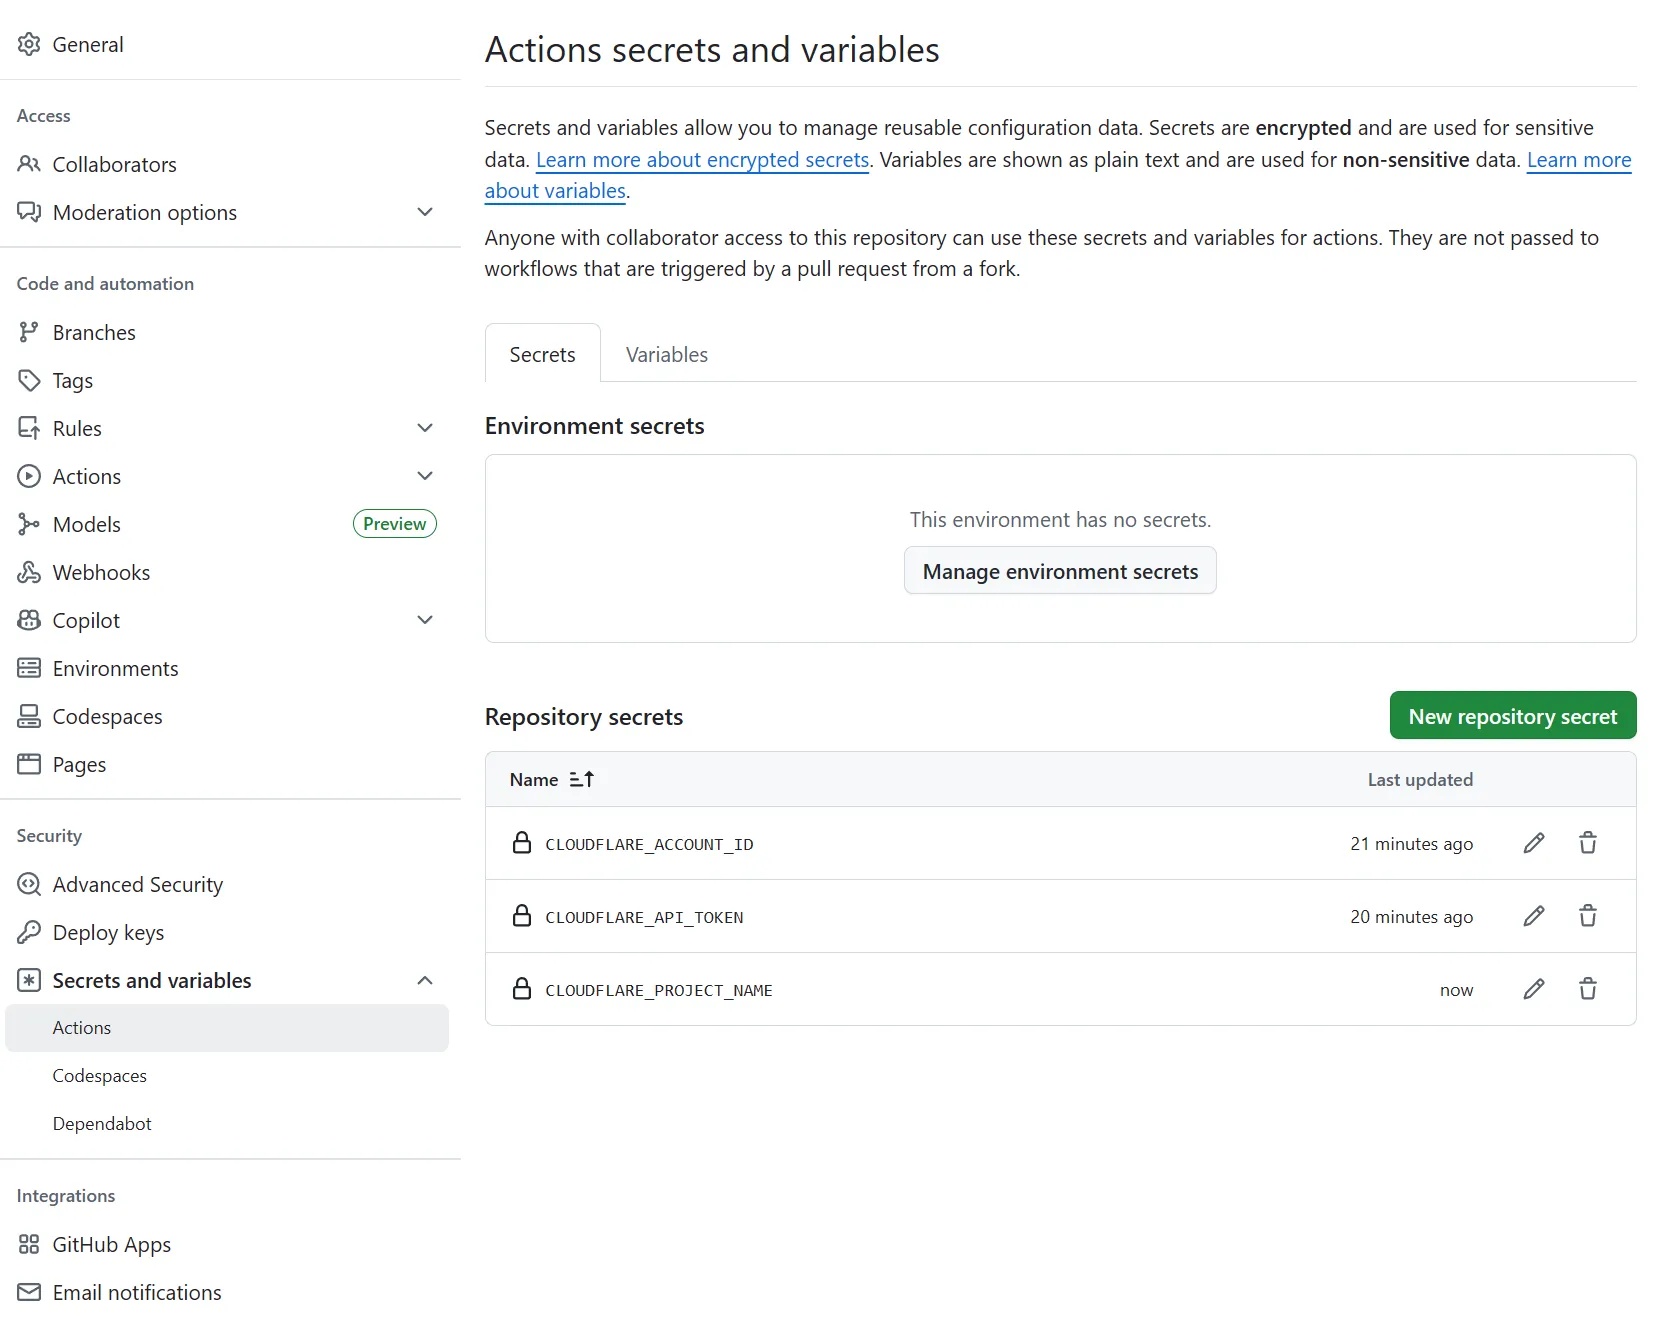Collapse Secrets and variables section
Viewport: 1680px width, 1334px height.
(425, 980)
